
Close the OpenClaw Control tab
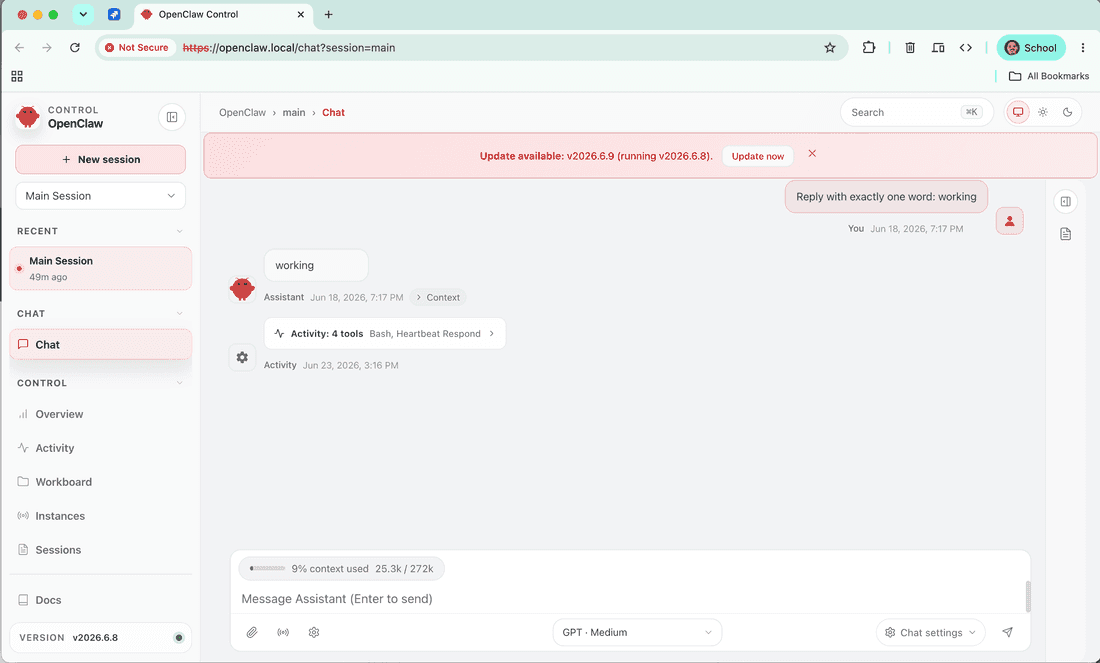point(300,14)
